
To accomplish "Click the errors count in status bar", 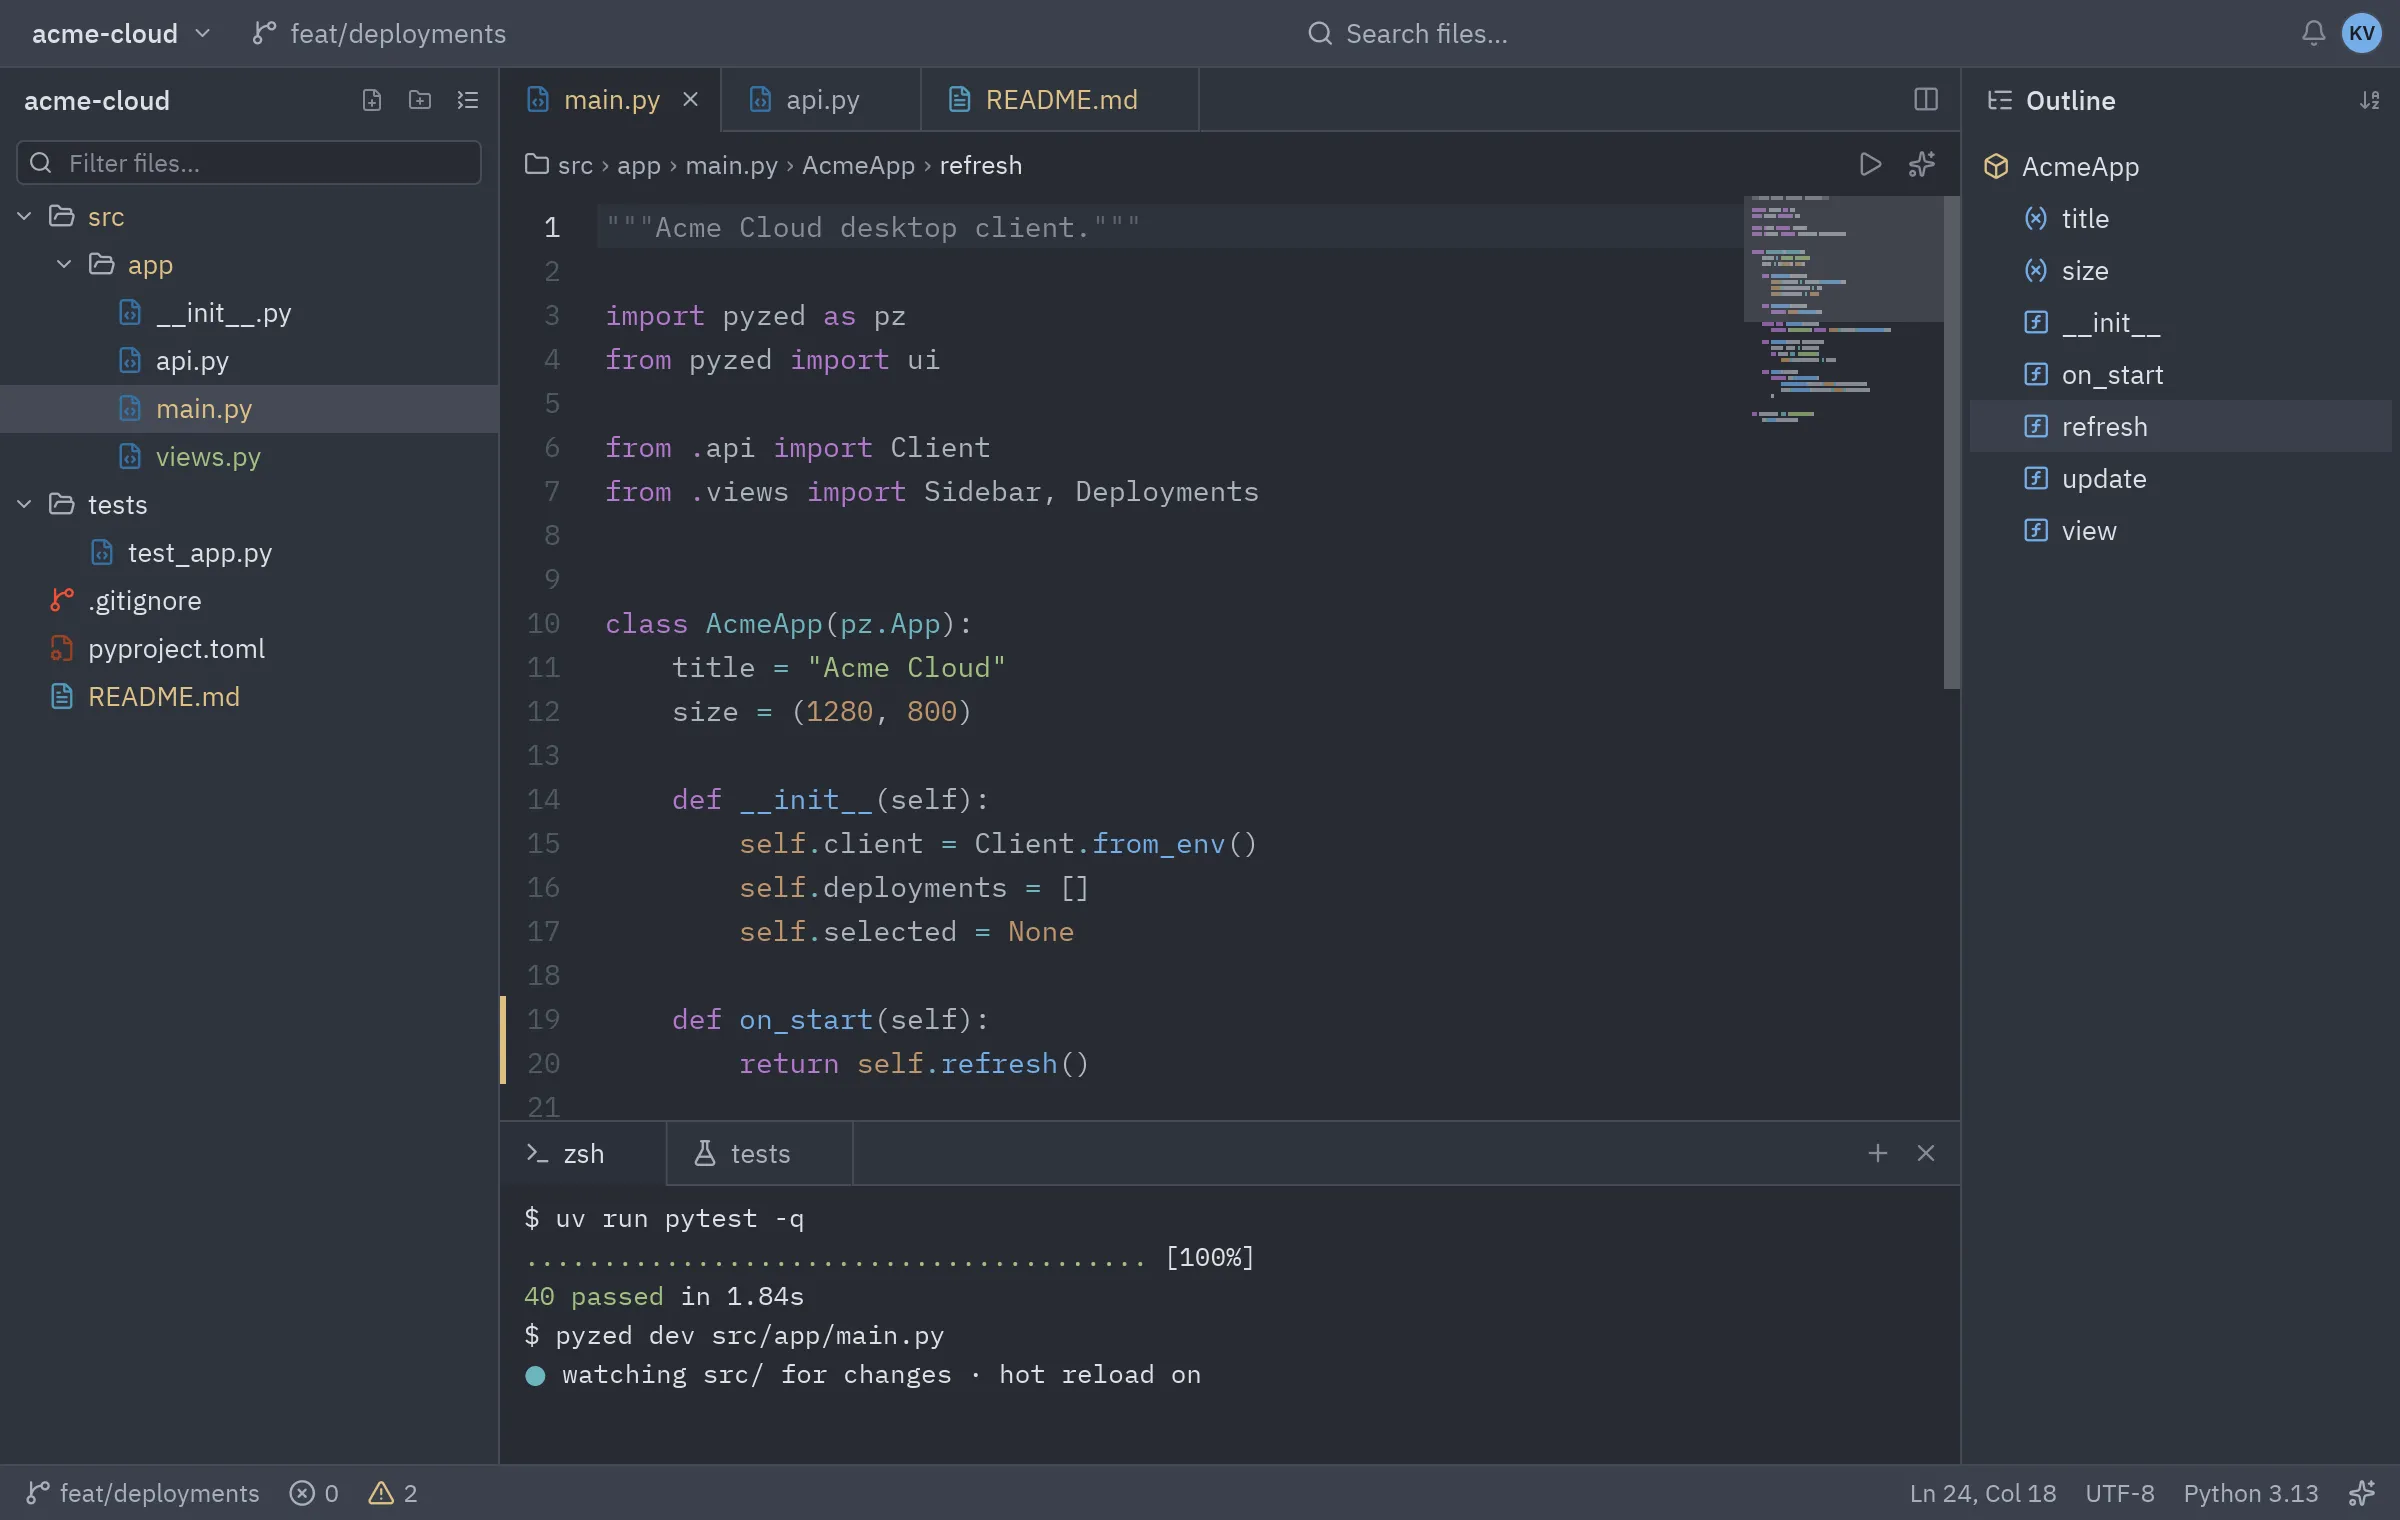I will (314, 1493).
